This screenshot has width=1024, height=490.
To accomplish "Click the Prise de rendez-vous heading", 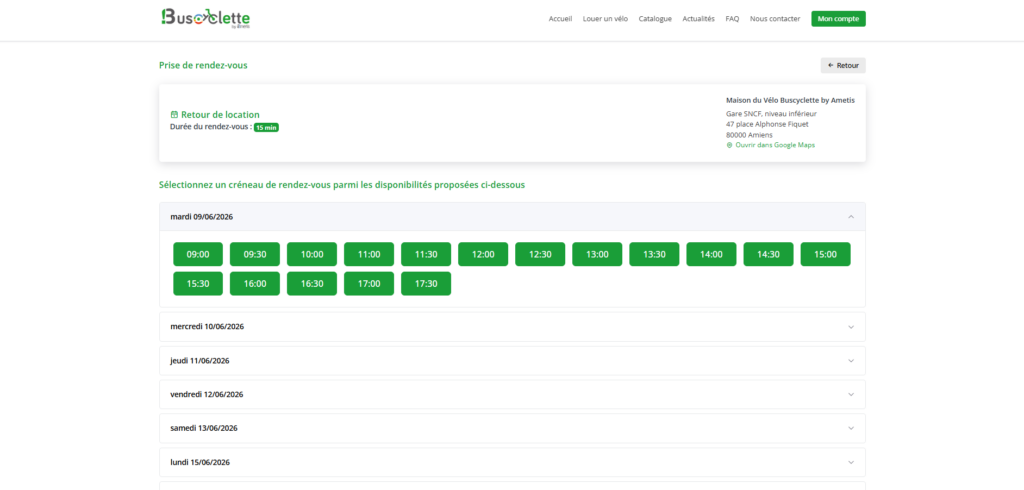I will [203, 65].
